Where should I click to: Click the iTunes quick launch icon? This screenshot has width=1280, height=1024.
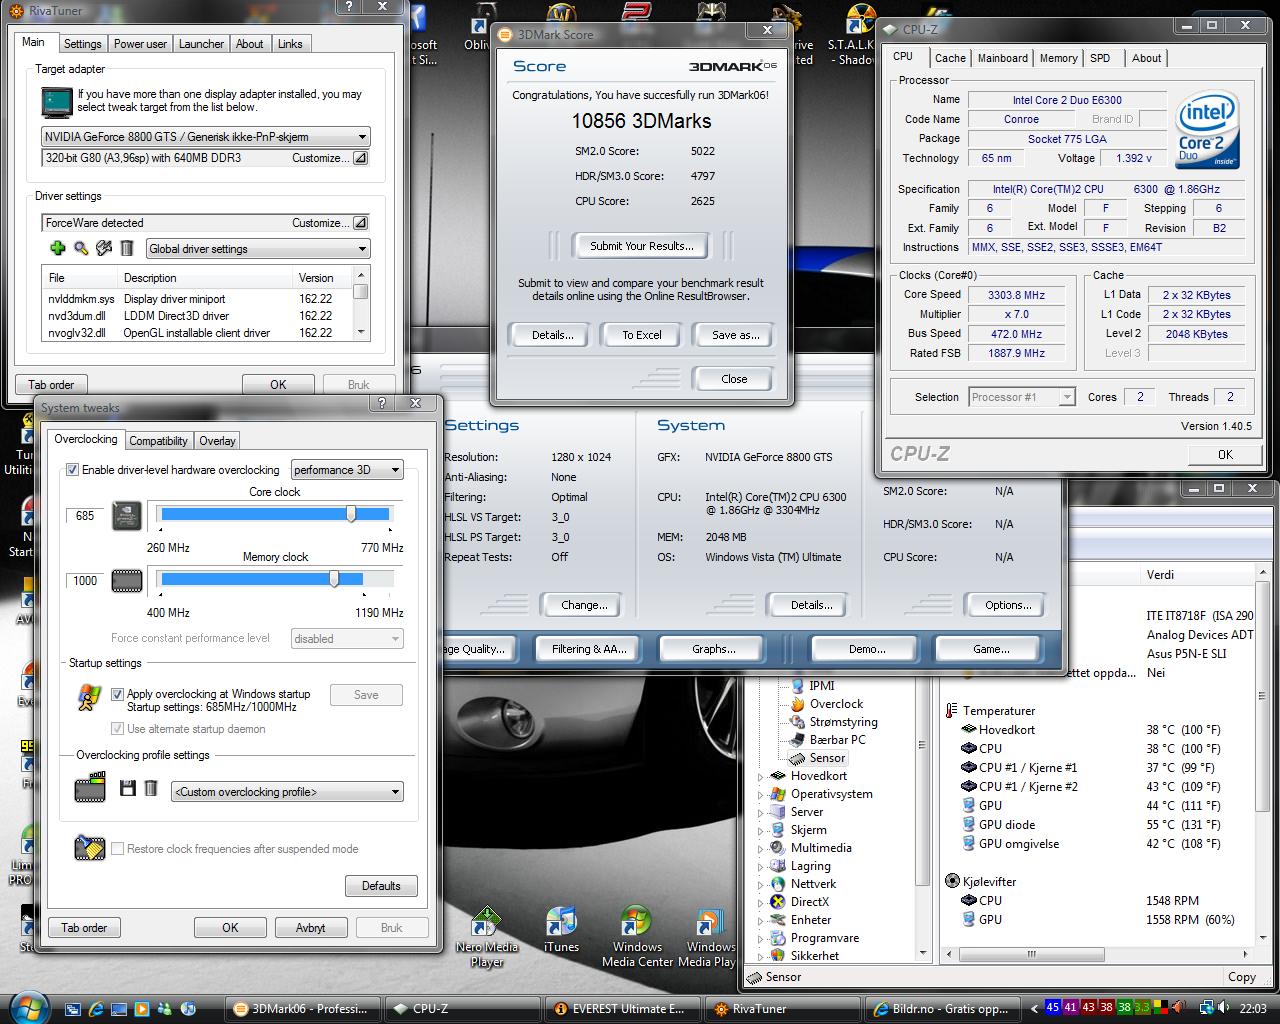(x=187, y=1009)
